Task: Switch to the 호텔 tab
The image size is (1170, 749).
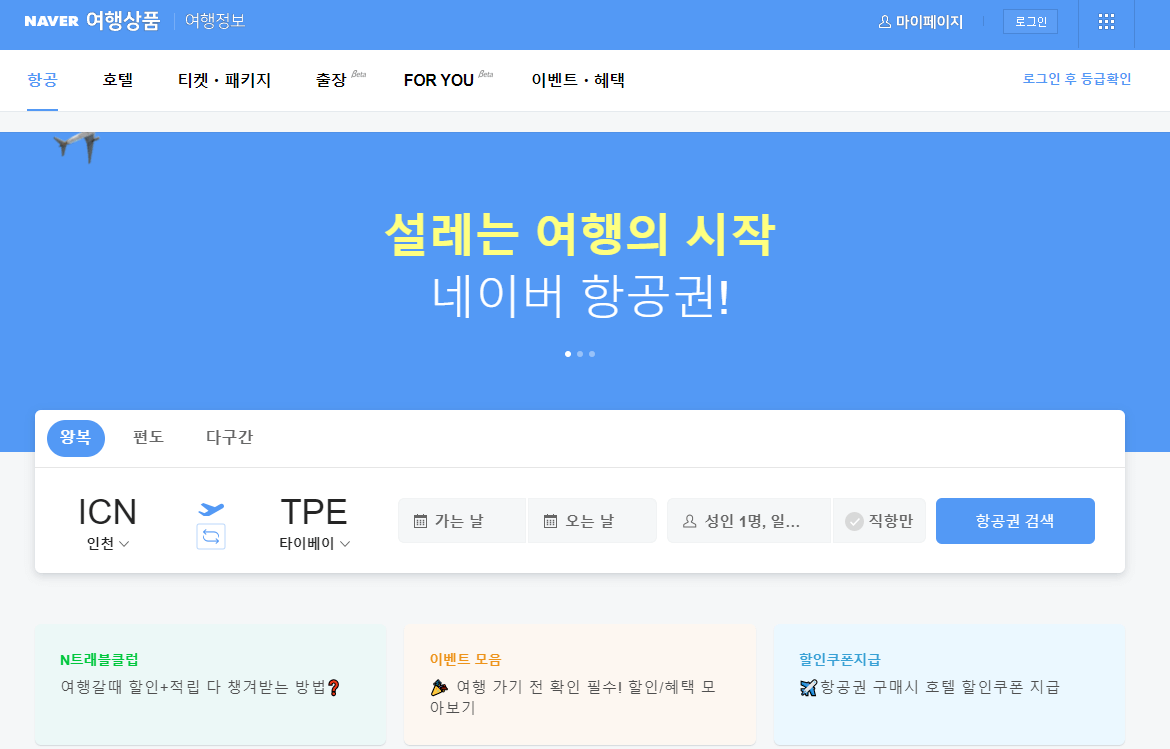Action: [x=117, y=80]
